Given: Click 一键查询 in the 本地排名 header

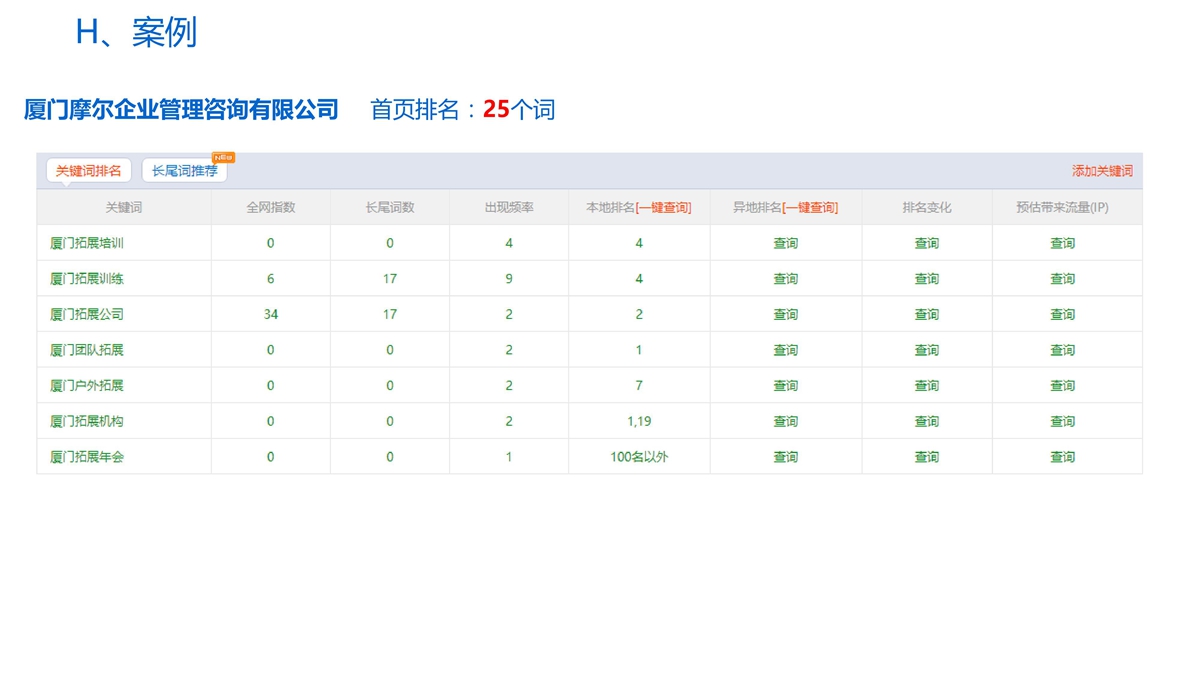Looking at the screenshot, I should [x=663, y=208].
